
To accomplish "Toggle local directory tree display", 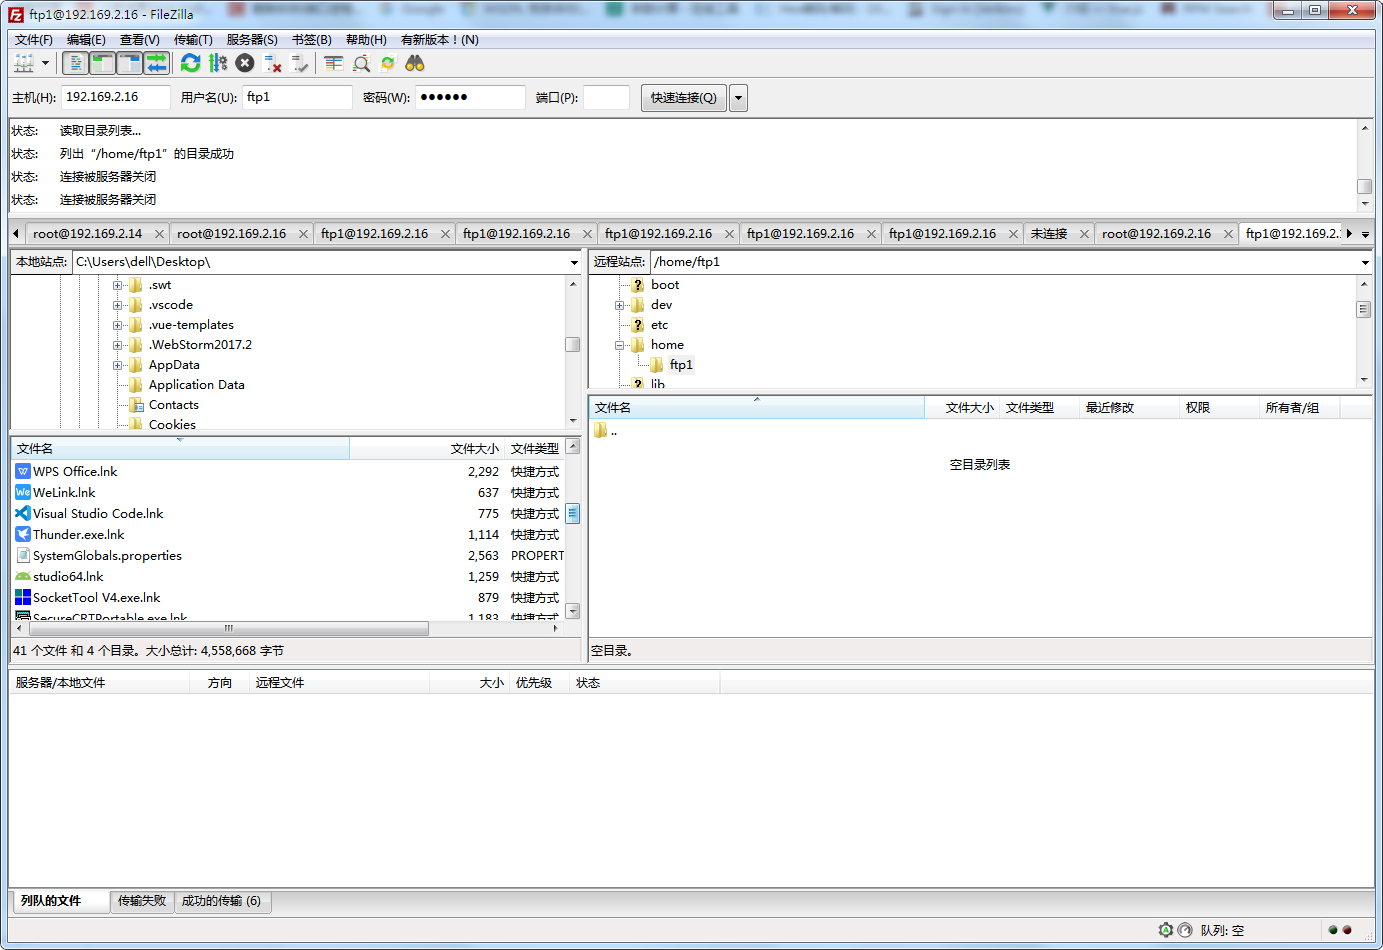I will 102,63.
